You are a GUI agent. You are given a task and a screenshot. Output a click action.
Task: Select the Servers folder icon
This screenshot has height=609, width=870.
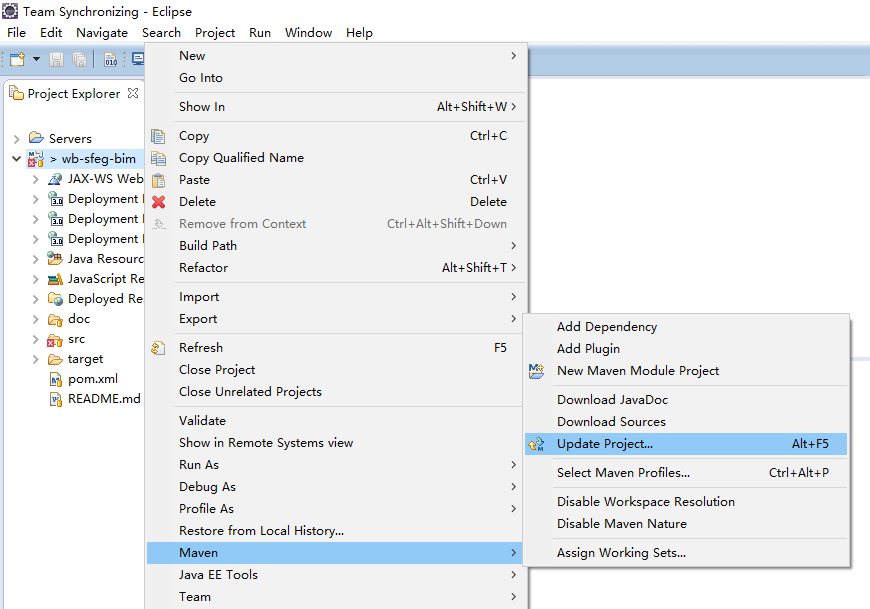click(36, 138)
